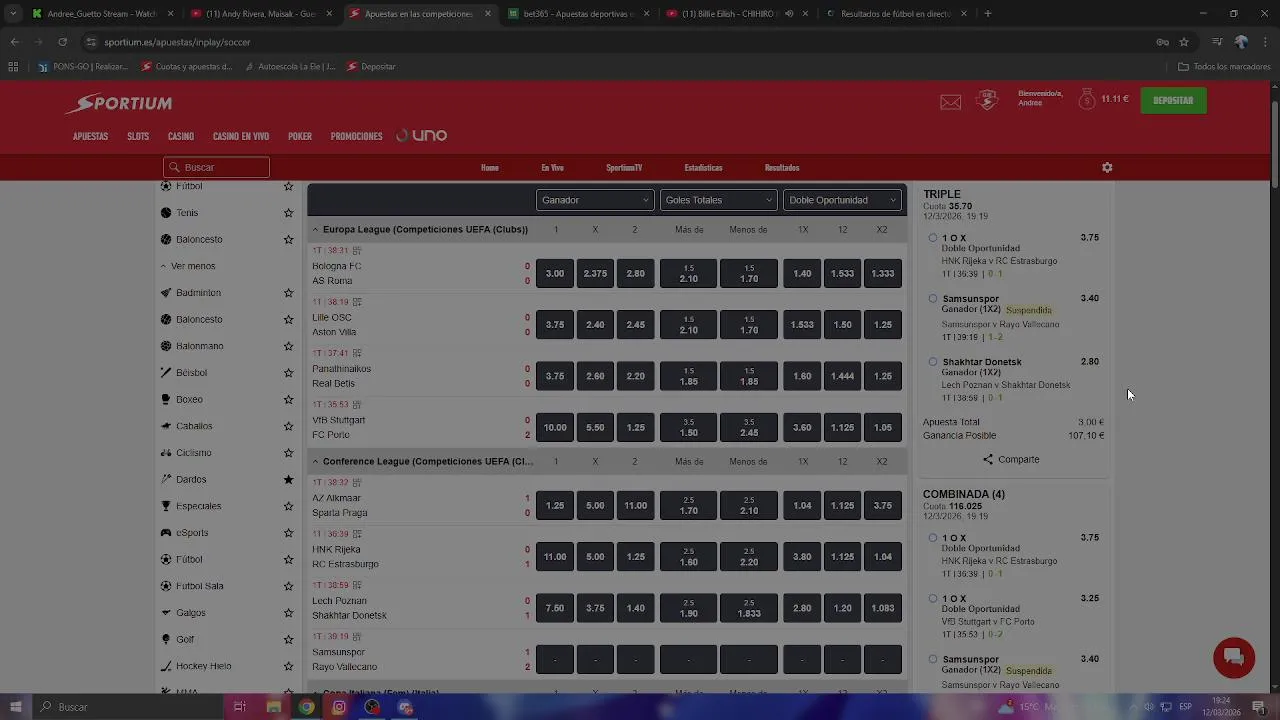This screenshot has height=720, width=1280.
Task: Open the Ganador market dropdown
Action: click(595, 200)
